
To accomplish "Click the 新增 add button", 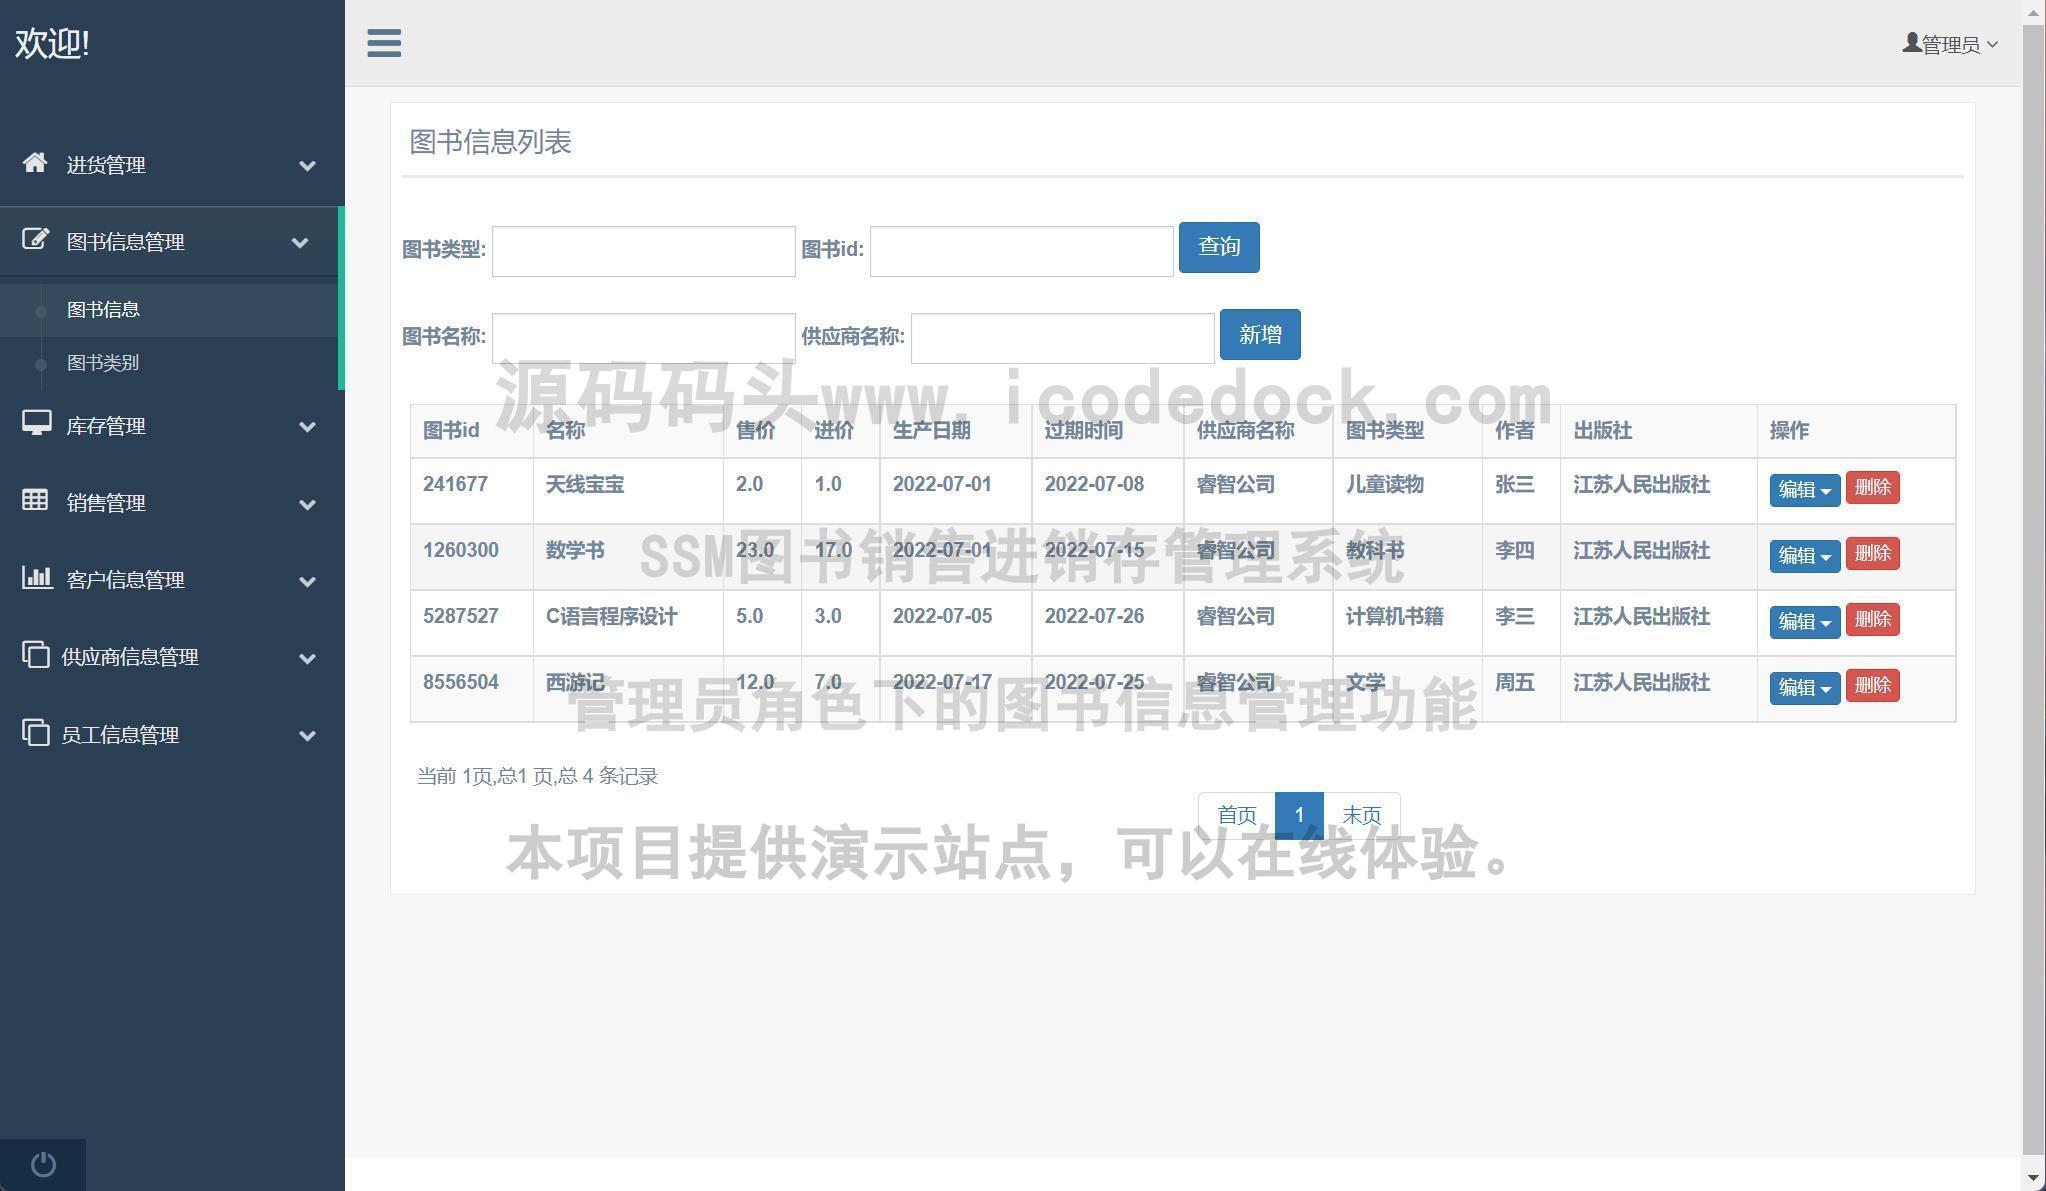I will tap(1259, 335).
